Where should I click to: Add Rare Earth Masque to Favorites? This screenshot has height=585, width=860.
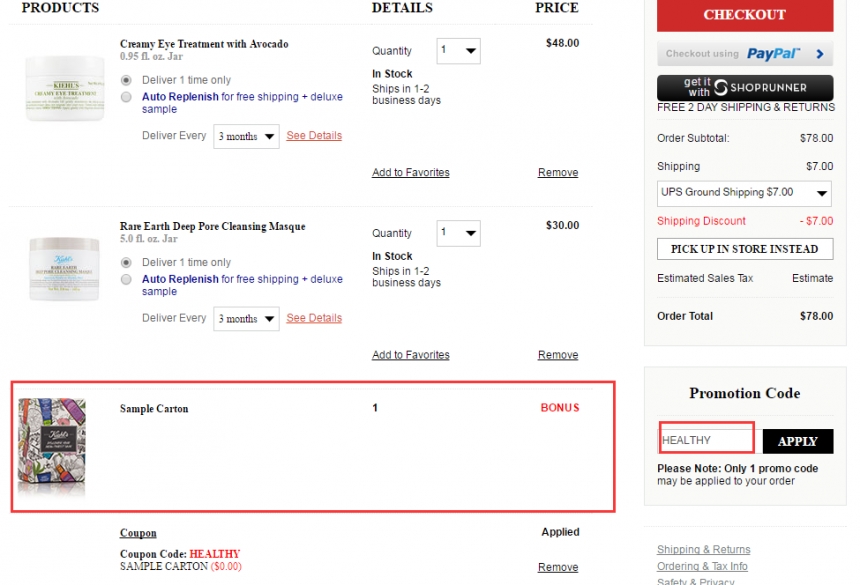[x=410, y=355]
